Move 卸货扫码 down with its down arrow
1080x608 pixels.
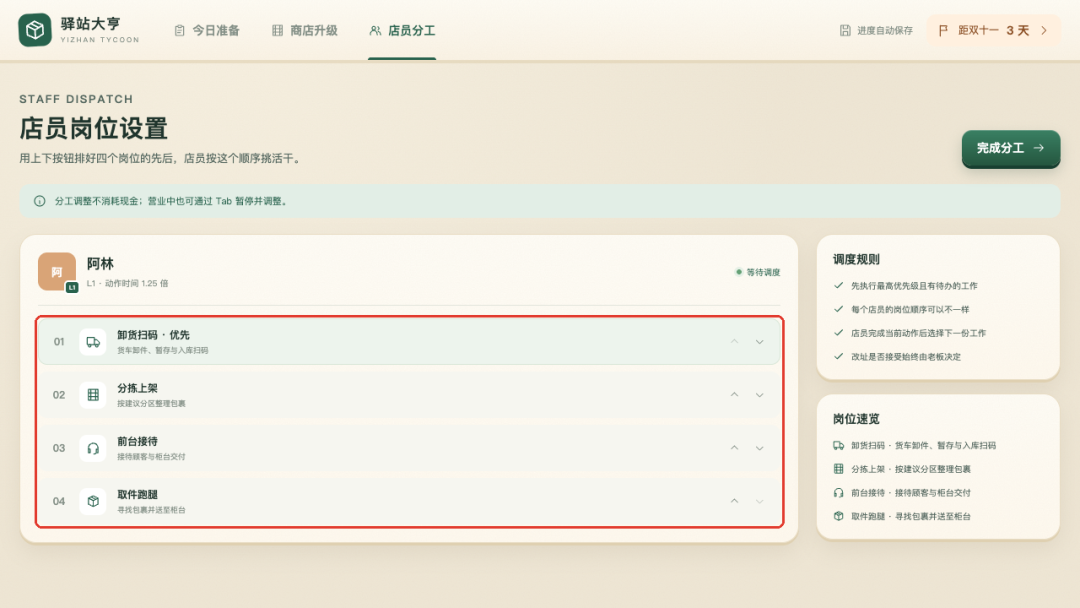(x=759, y=342)
